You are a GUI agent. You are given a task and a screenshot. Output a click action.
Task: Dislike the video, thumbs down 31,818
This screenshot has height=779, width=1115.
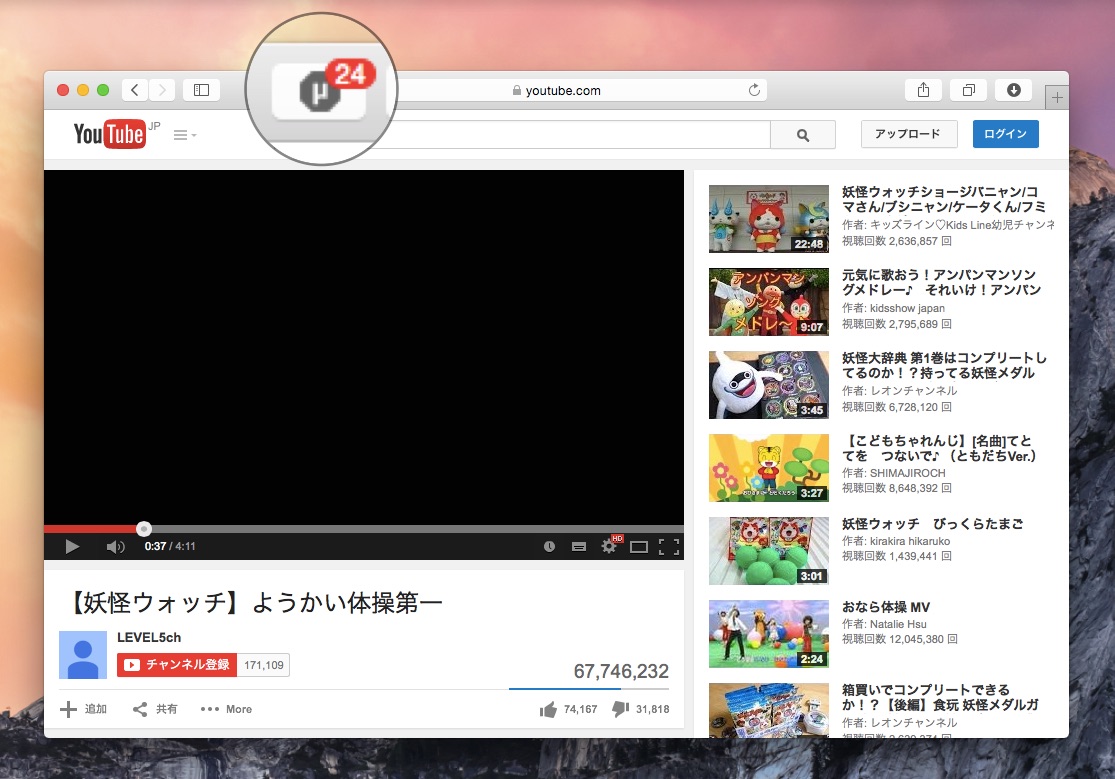(x=641, y=709)
